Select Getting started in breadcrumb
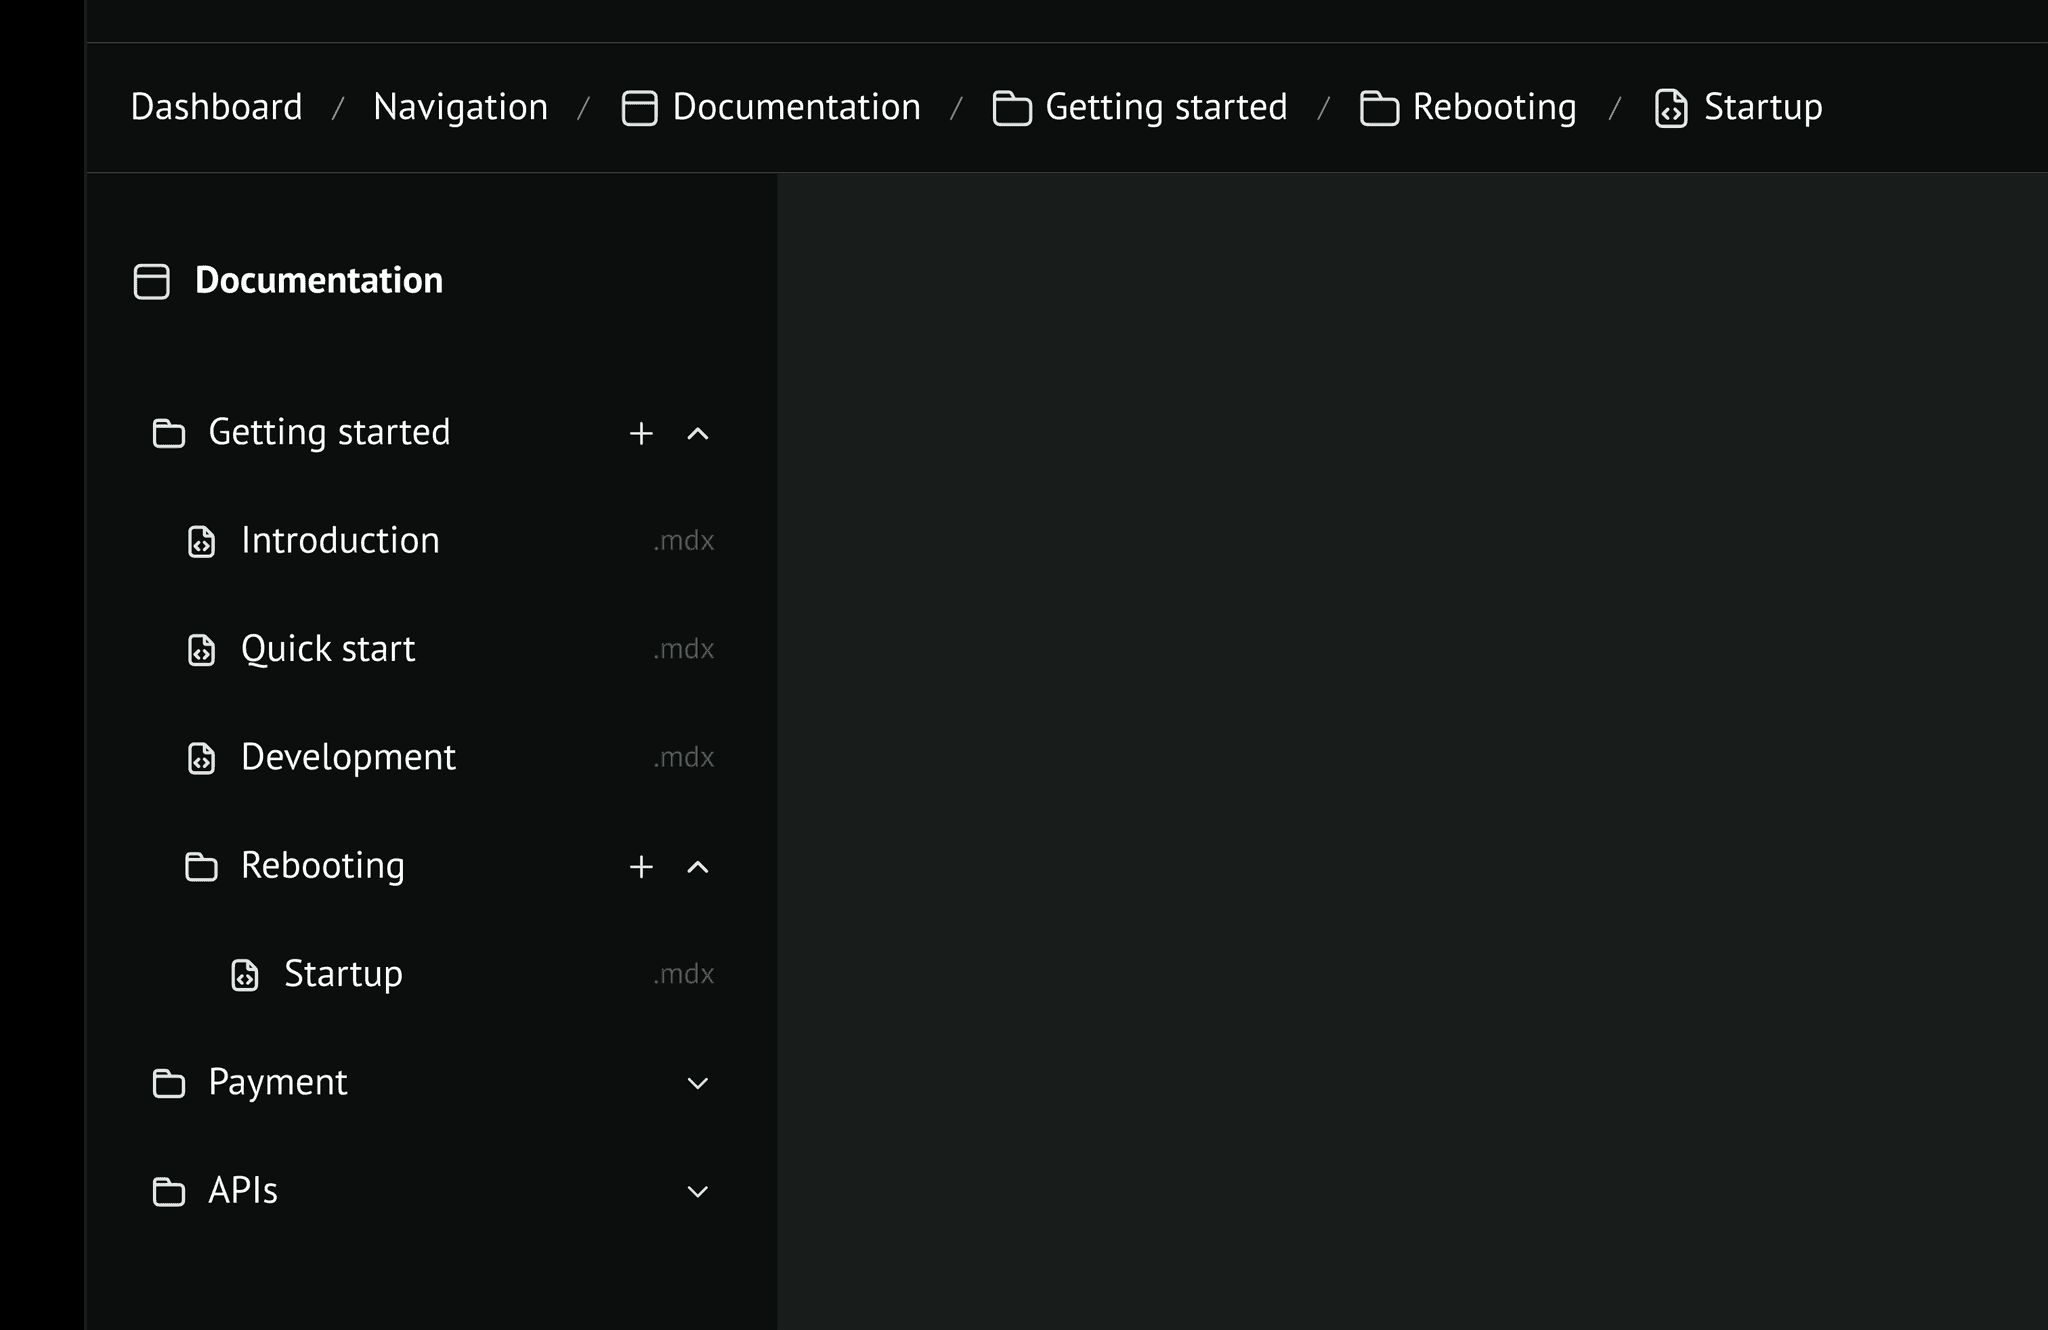 [x=1165, y=107]
